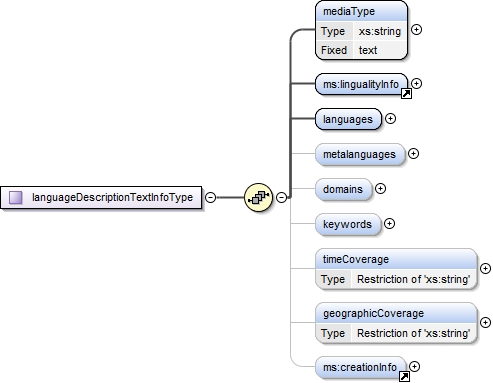This screenshot has width=493, height=383.
Task: Click the sequence compositor icon
Action: coord(258,197)
